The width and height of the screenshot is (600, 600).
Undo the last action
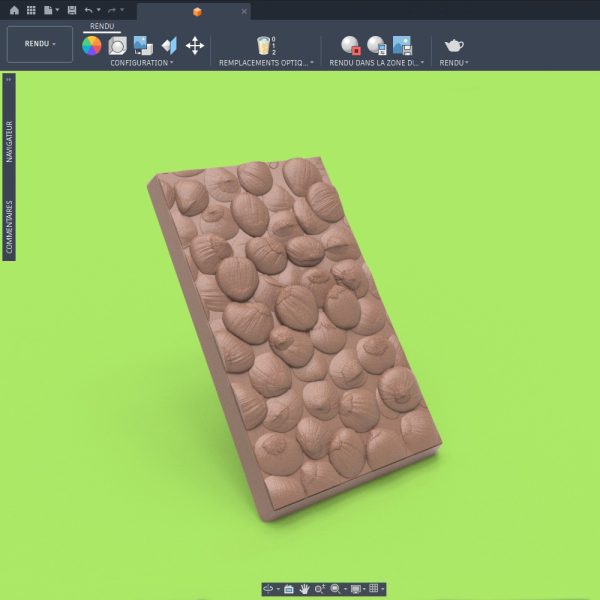click(88, 10)
